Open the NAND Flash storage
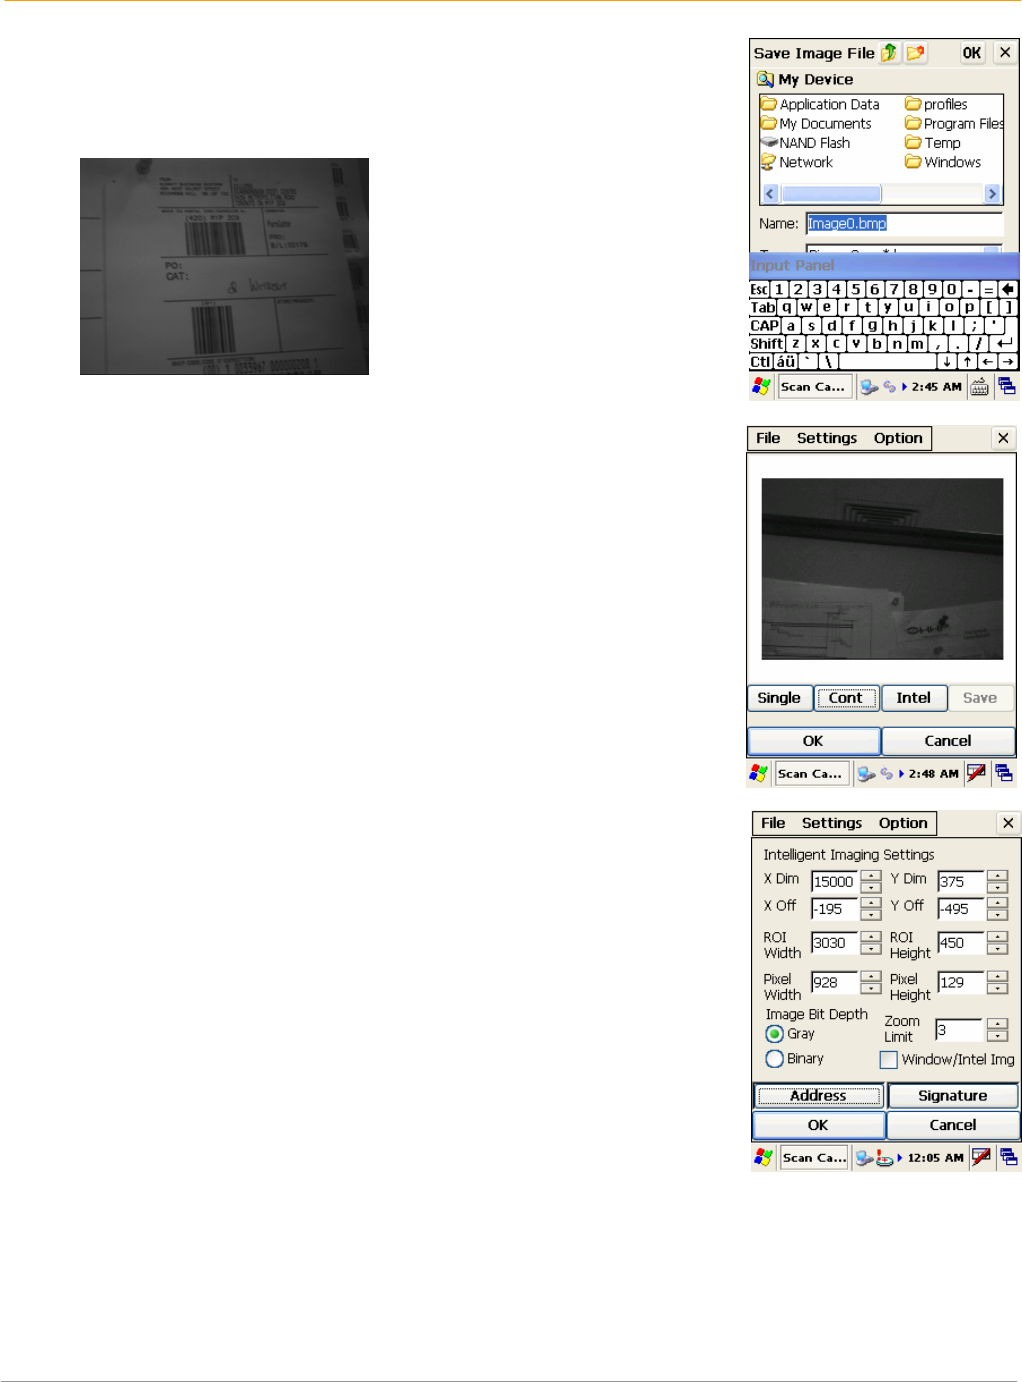Image resolution: width=1022 pixels, height=1382 pixels. click(806, 143)
